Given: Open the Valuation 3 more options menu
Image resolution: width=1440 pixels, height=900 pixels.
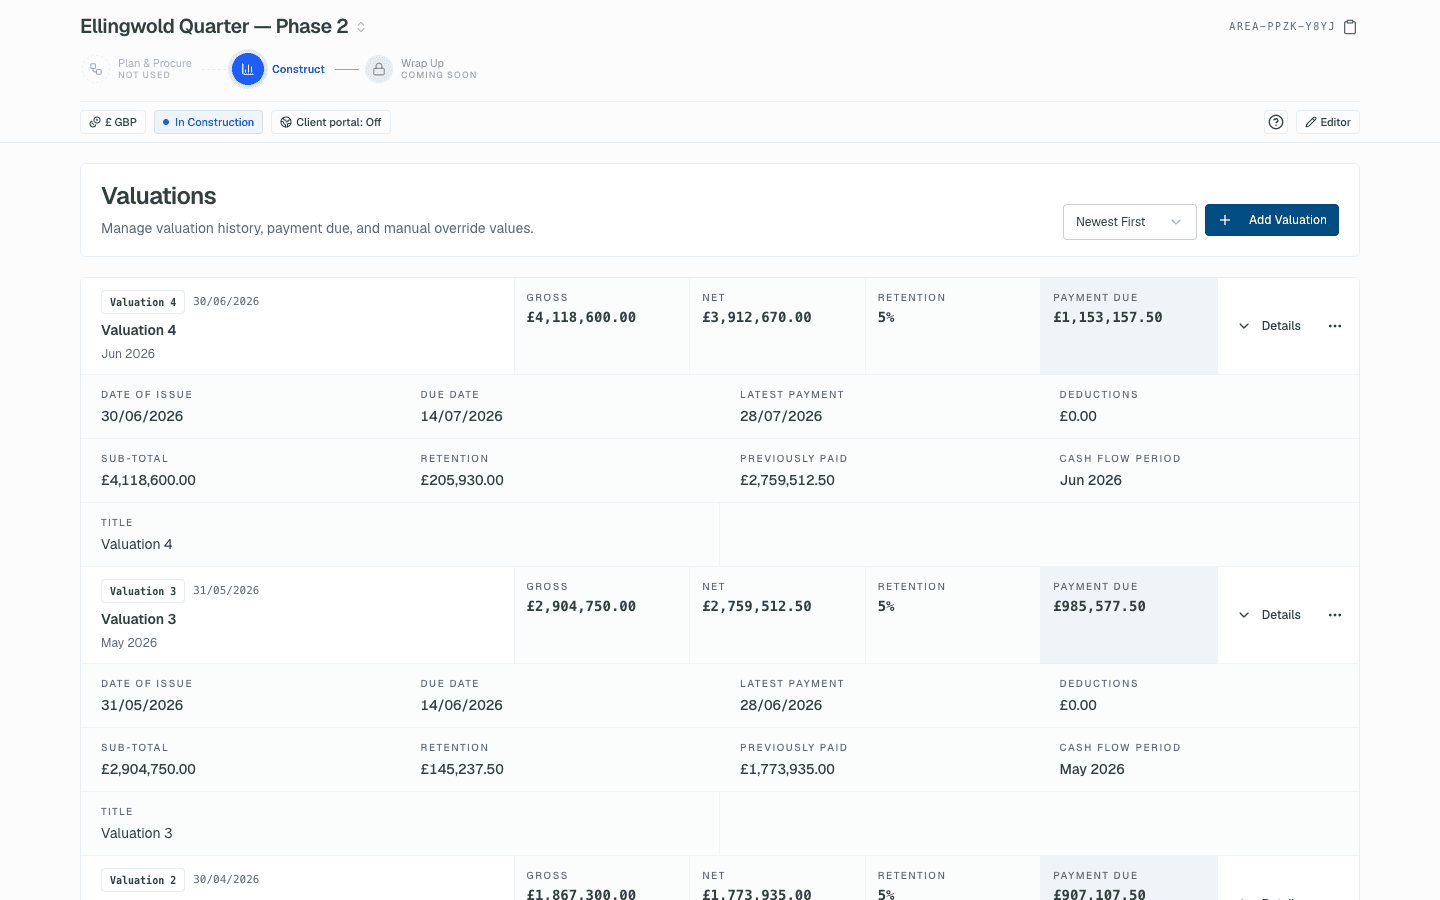Looking at the screenshot, I should [1335, 615].
